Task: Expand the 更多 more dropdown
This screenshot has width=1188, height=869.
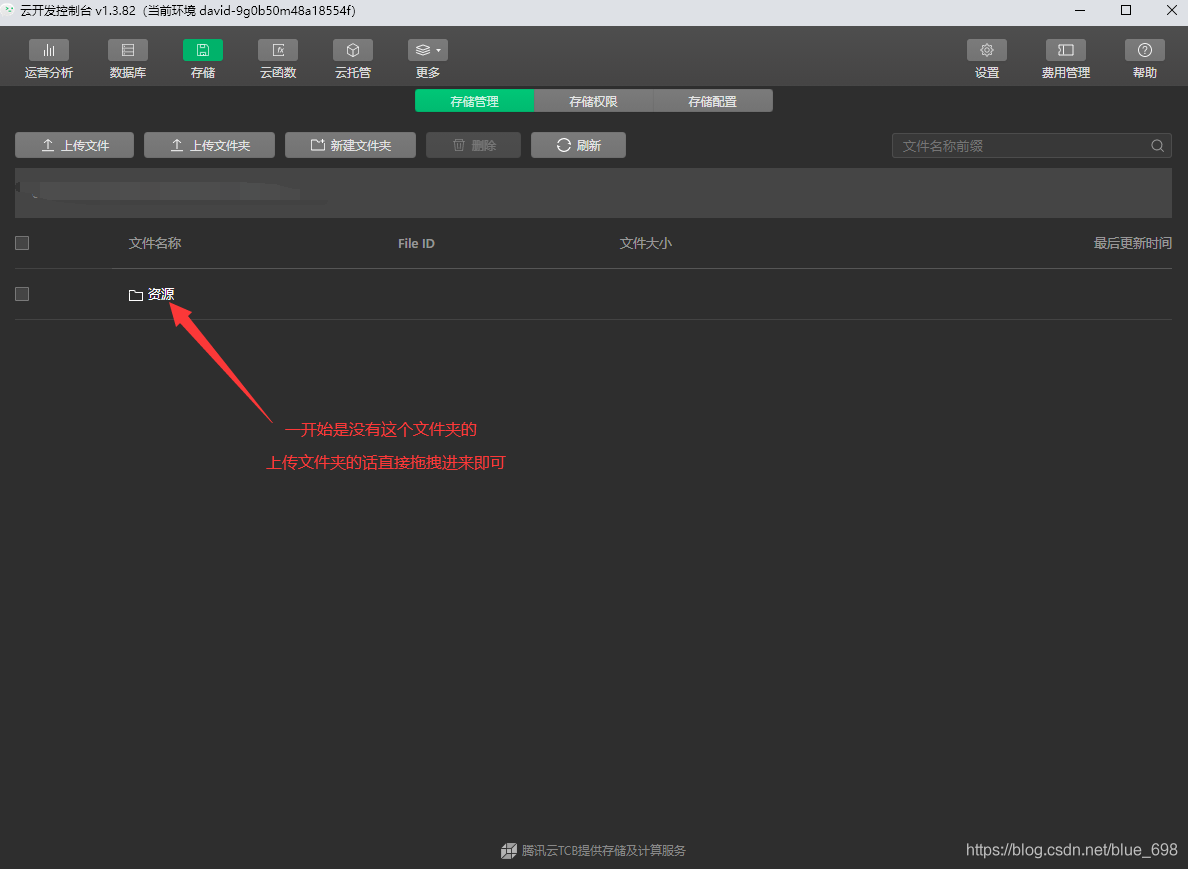Action: [427, 60]
